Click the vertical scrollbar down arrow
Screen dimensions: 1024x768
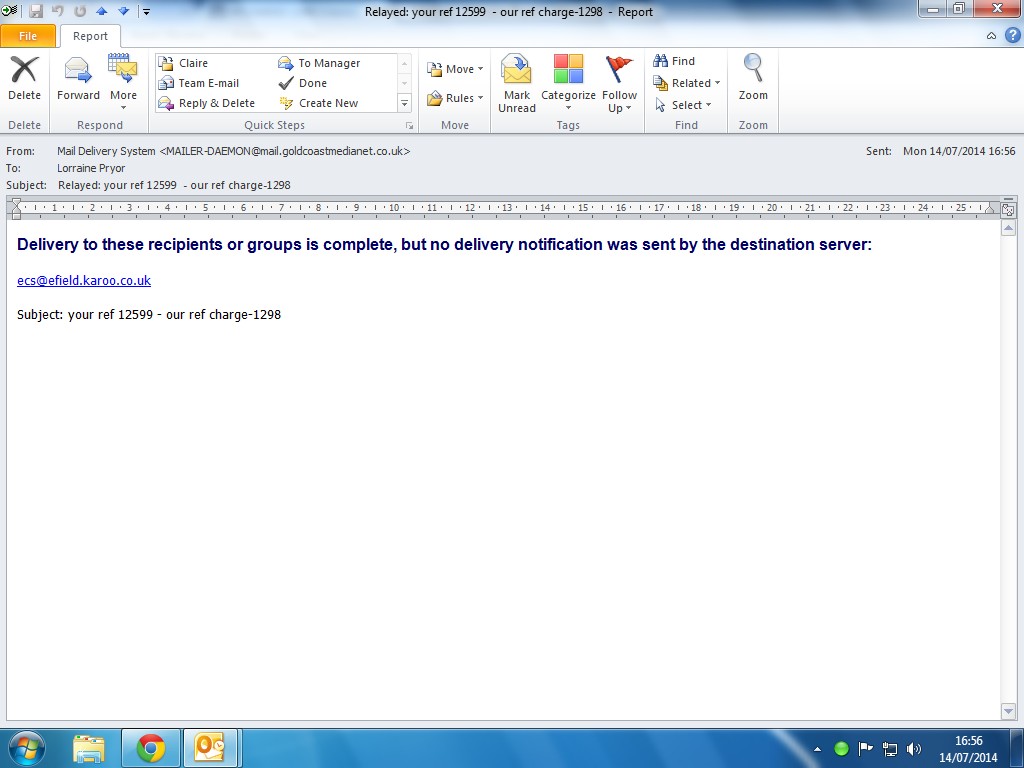click(x=1008, y=711)
